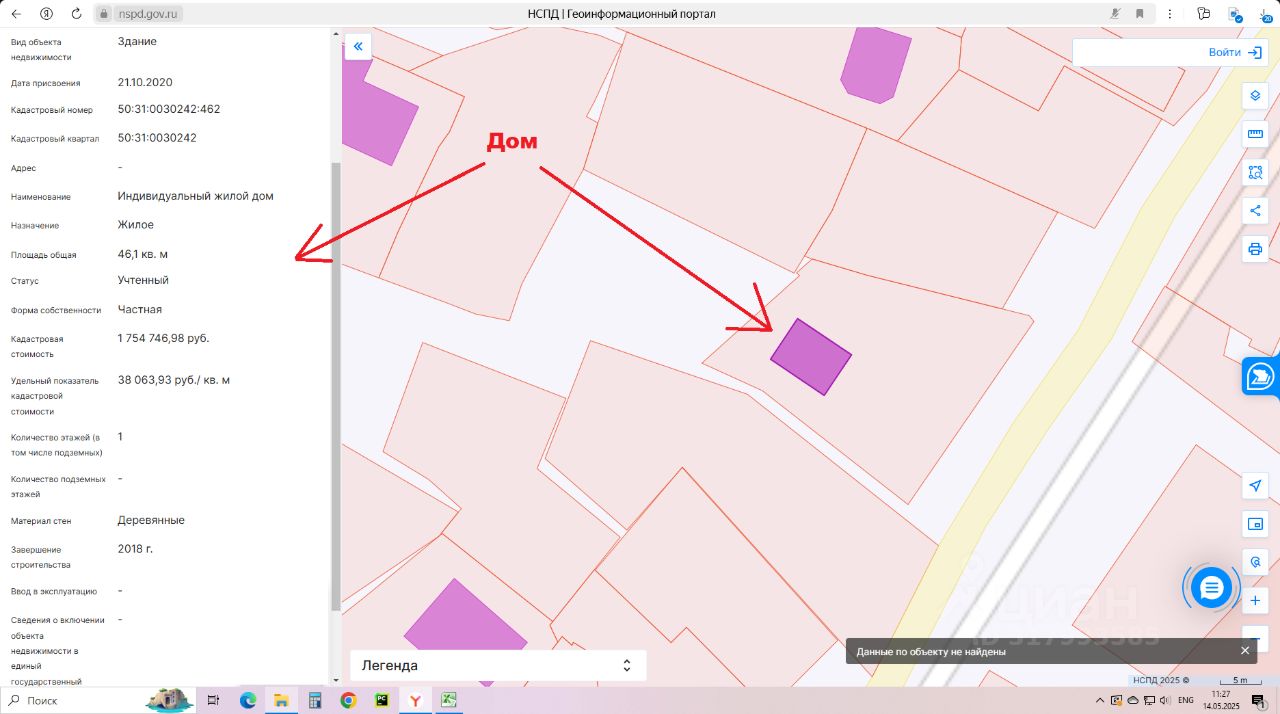Open the password manager key icon

[1203, 14]
